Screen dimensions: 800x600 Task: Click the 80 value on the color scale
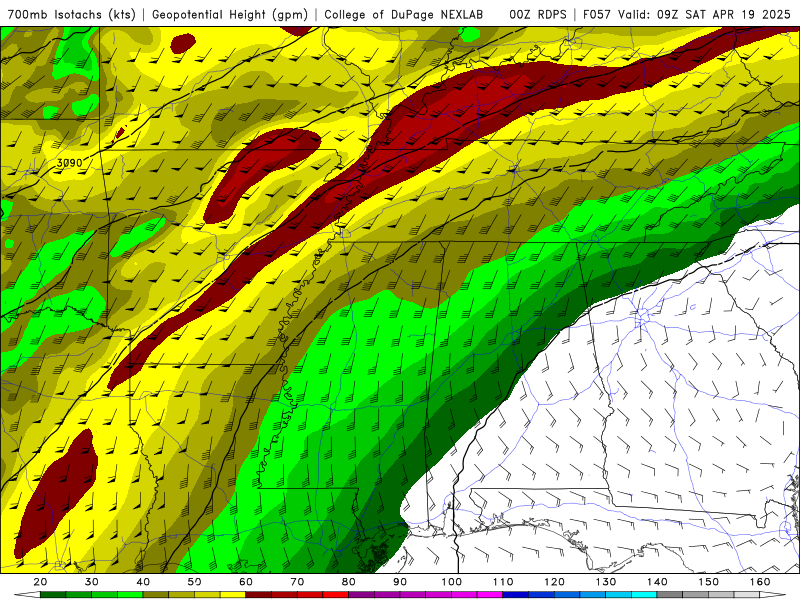click(348, 582)
